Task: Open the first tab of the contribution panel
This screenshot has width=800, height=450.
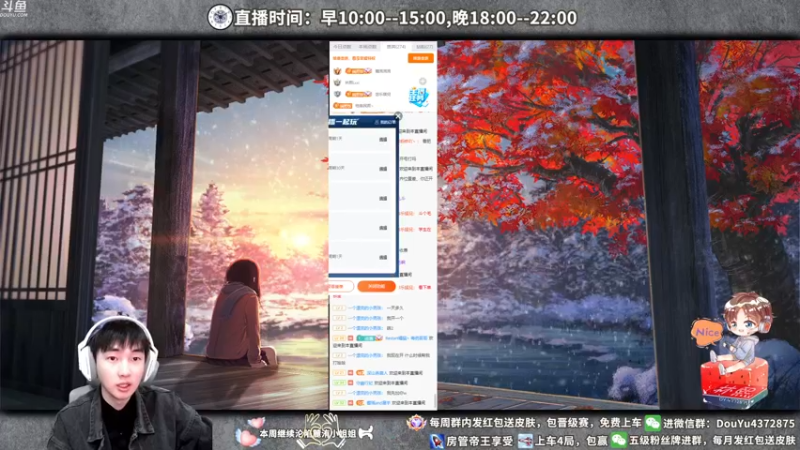Action: click(x=342, y=46)
